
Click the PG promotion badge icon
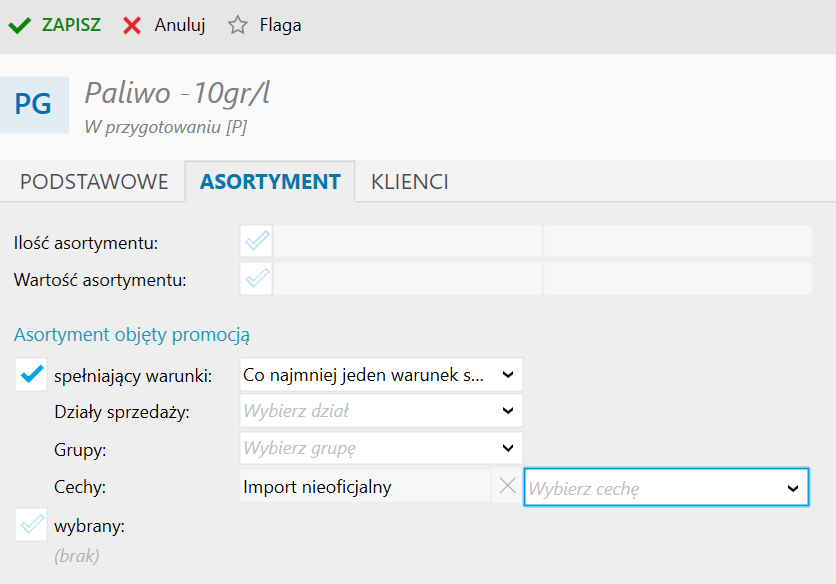point(34,104)
